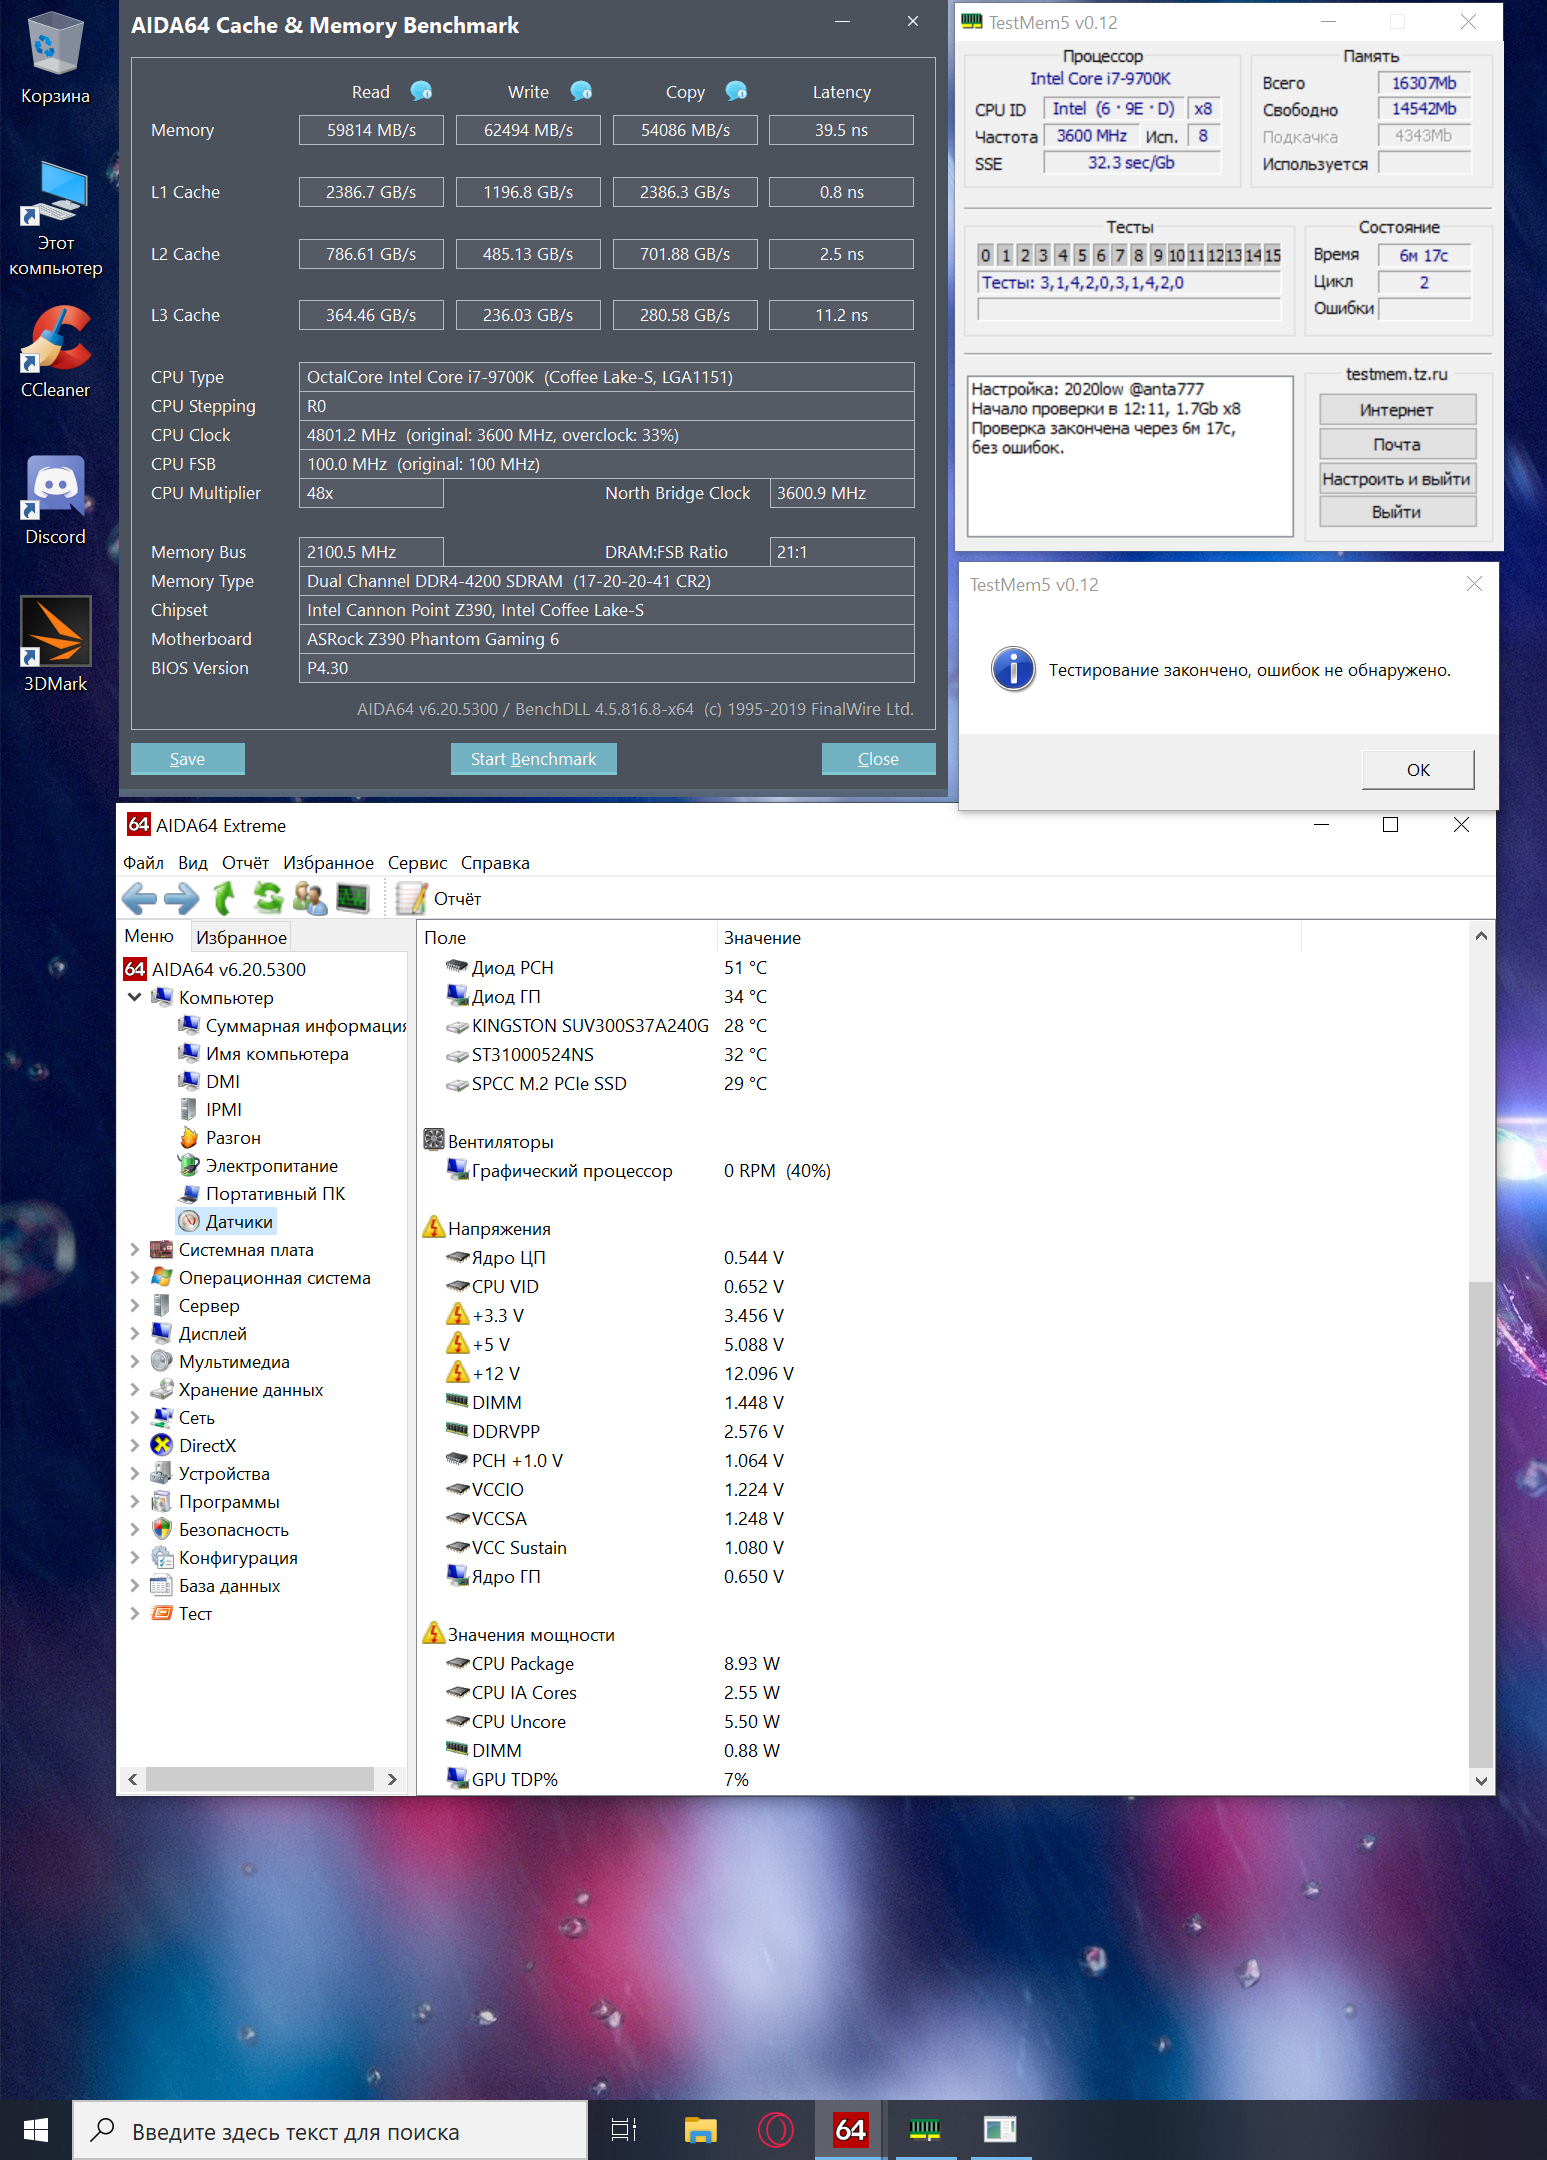Screen dimensions: 1547x2160
Task: Expand the Сервер tree node
Action: [x=134, y=1305]
